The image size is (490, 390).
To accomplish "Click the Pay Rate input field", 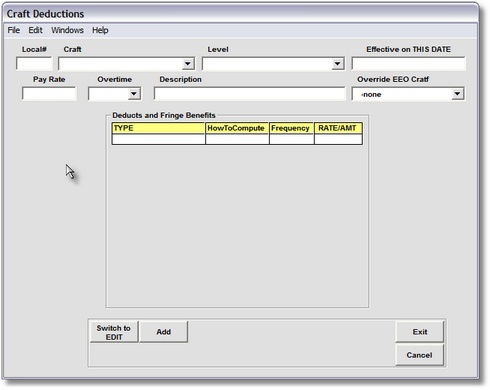I will click(49, 94).
